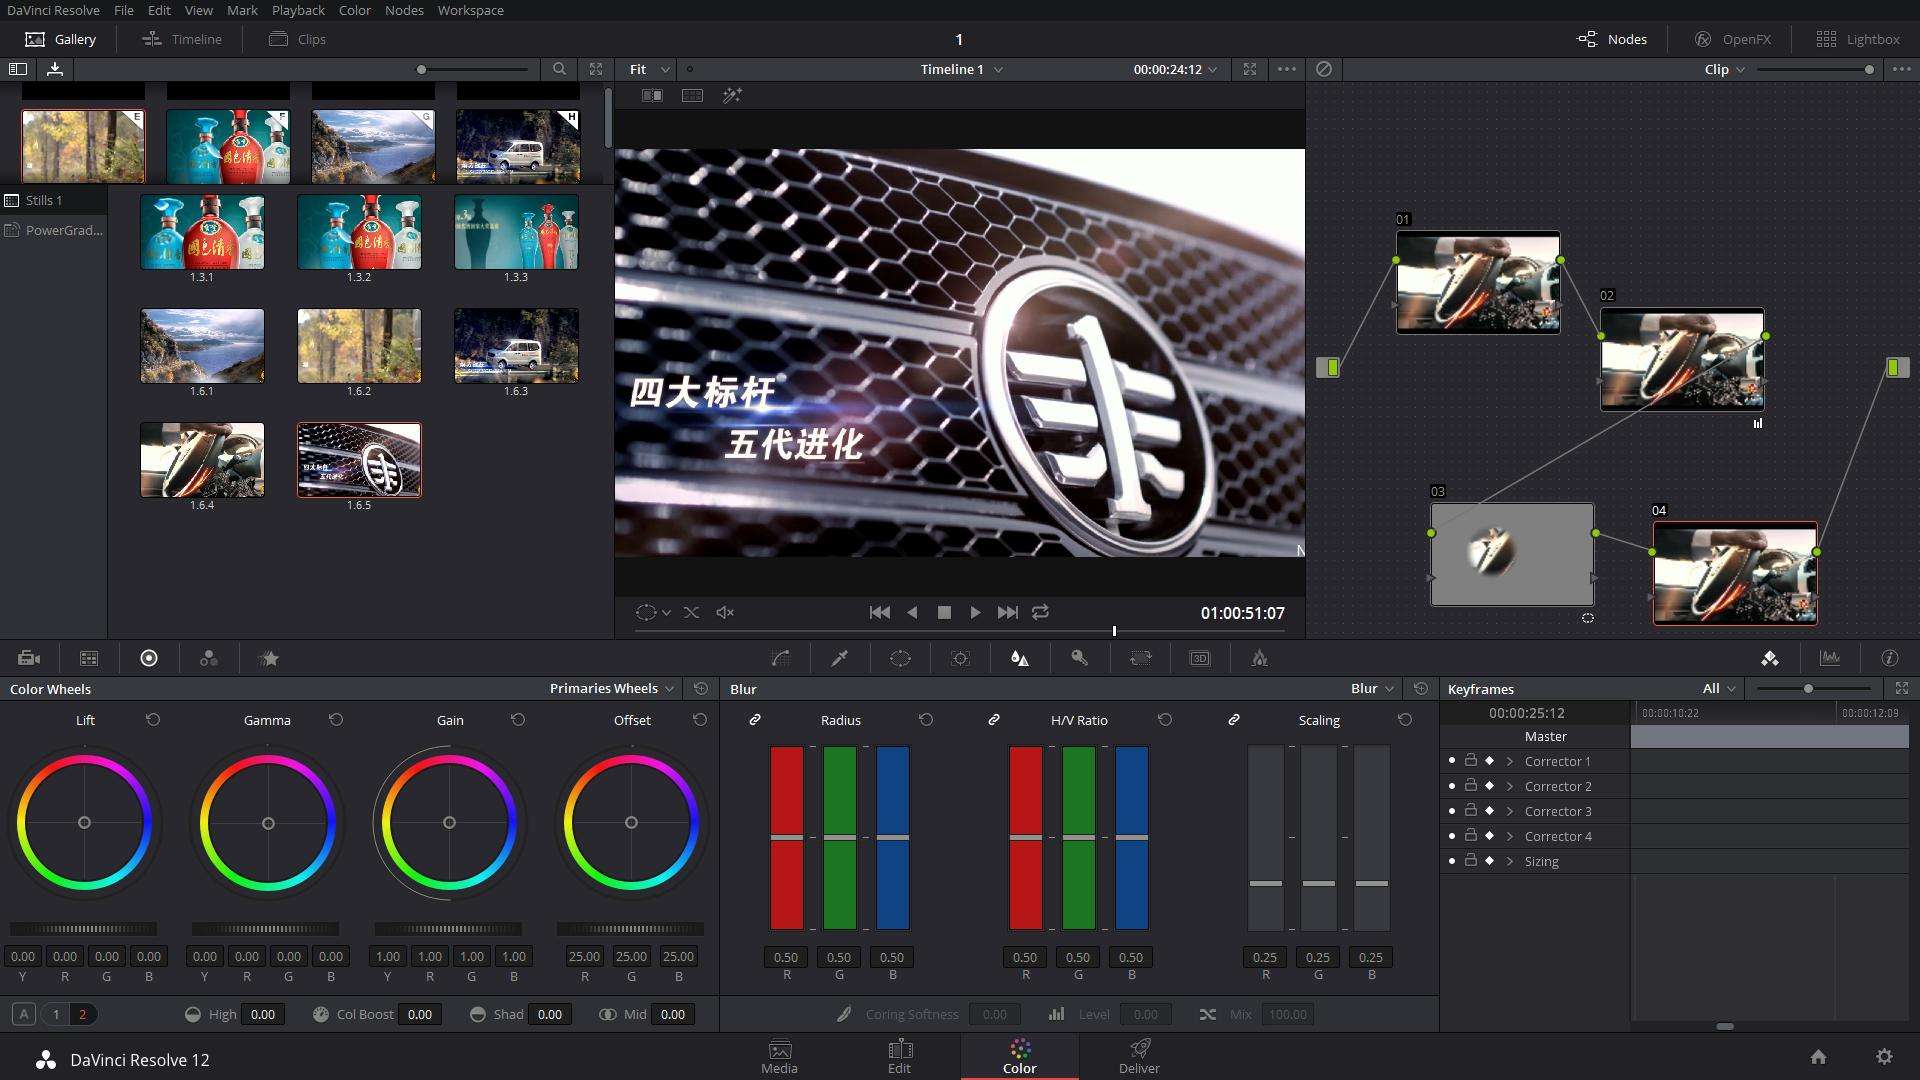1920x1080 pixels.
Task: Go to the project manager home
Action: click(1819, 1057)
